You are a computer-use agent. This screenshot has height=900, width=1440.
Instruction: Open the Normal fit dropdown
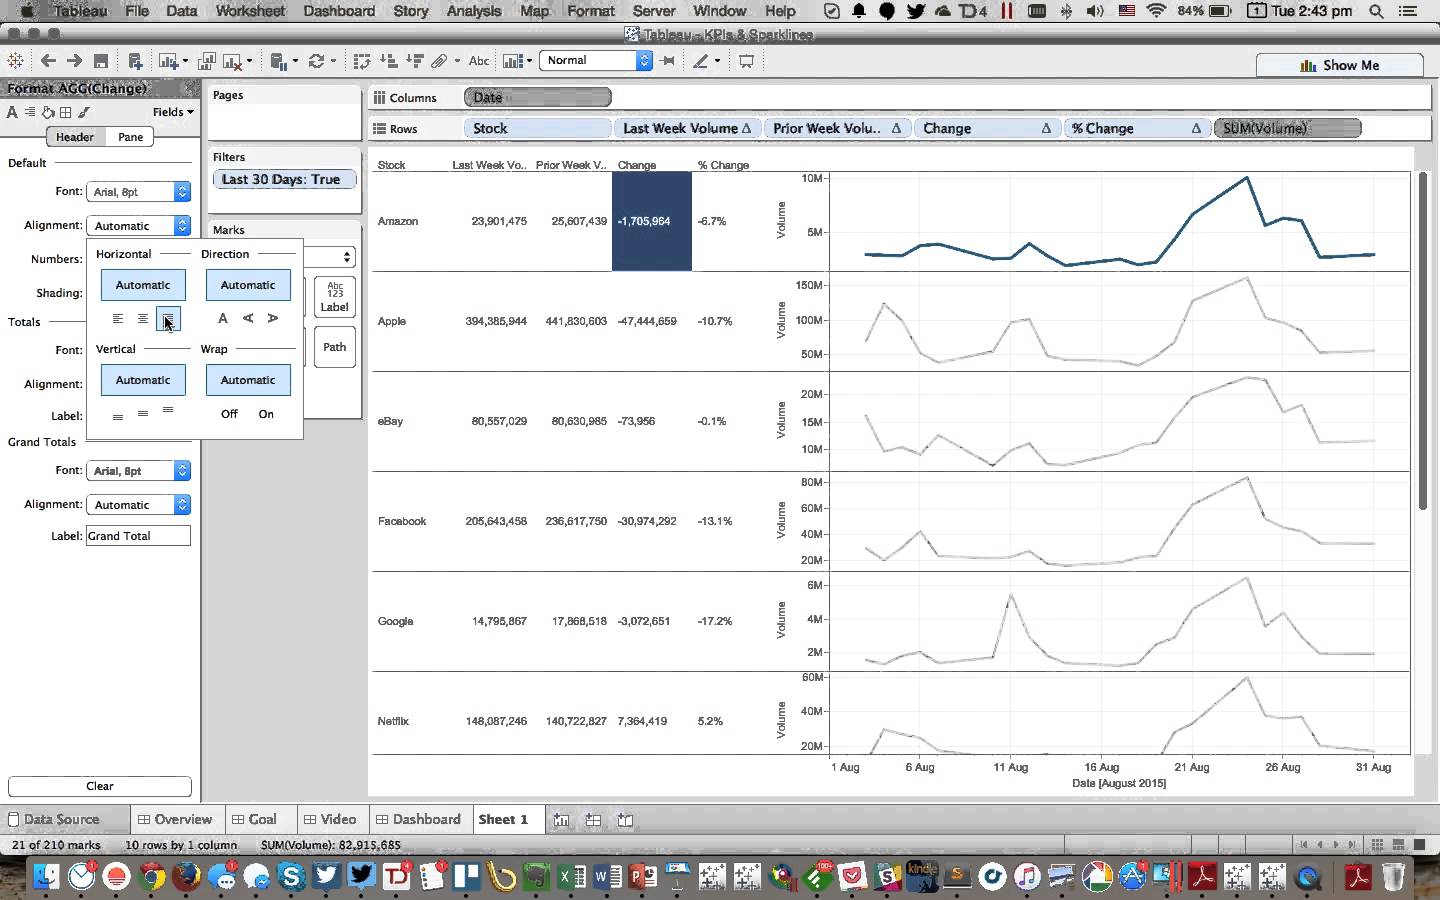click(596, 60)
